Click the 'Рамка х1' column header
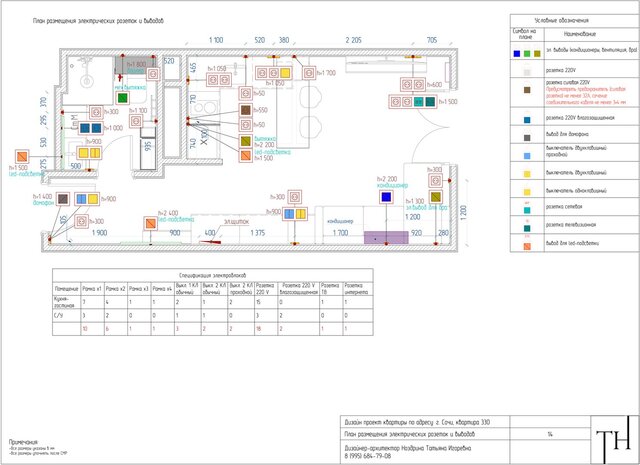 click(92, 287)
